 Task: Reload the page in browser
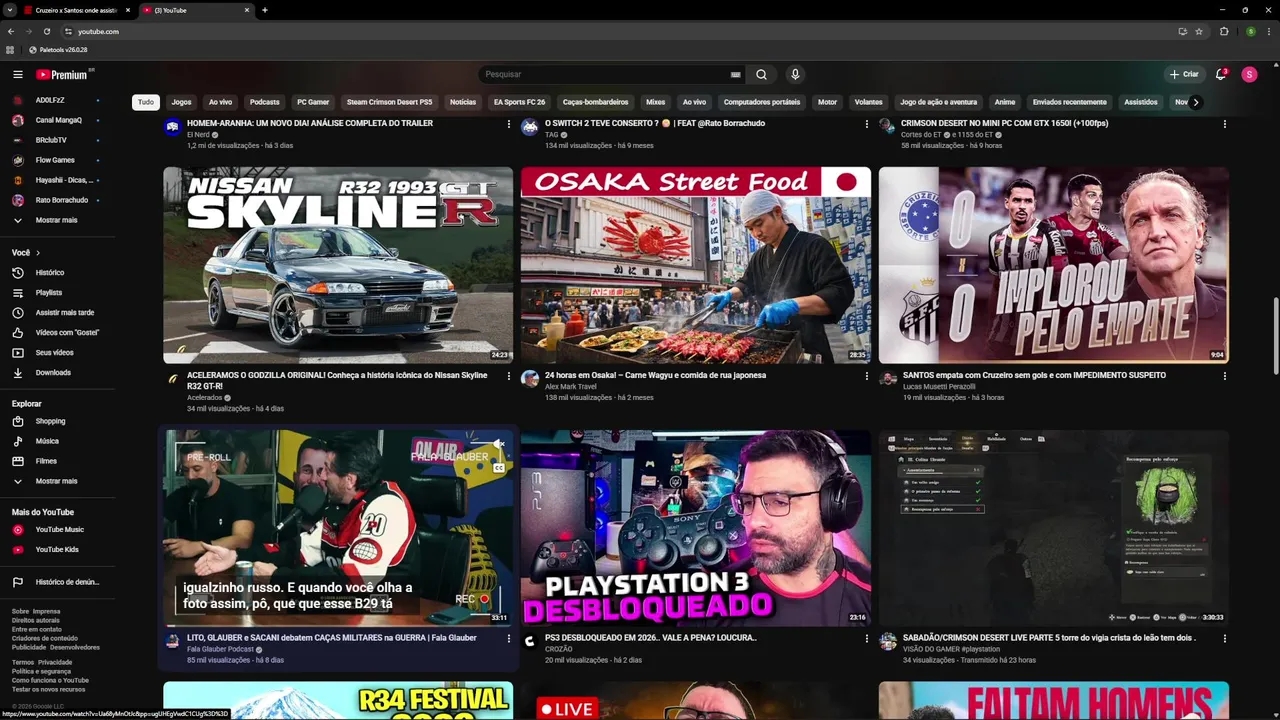coord(46,31)
